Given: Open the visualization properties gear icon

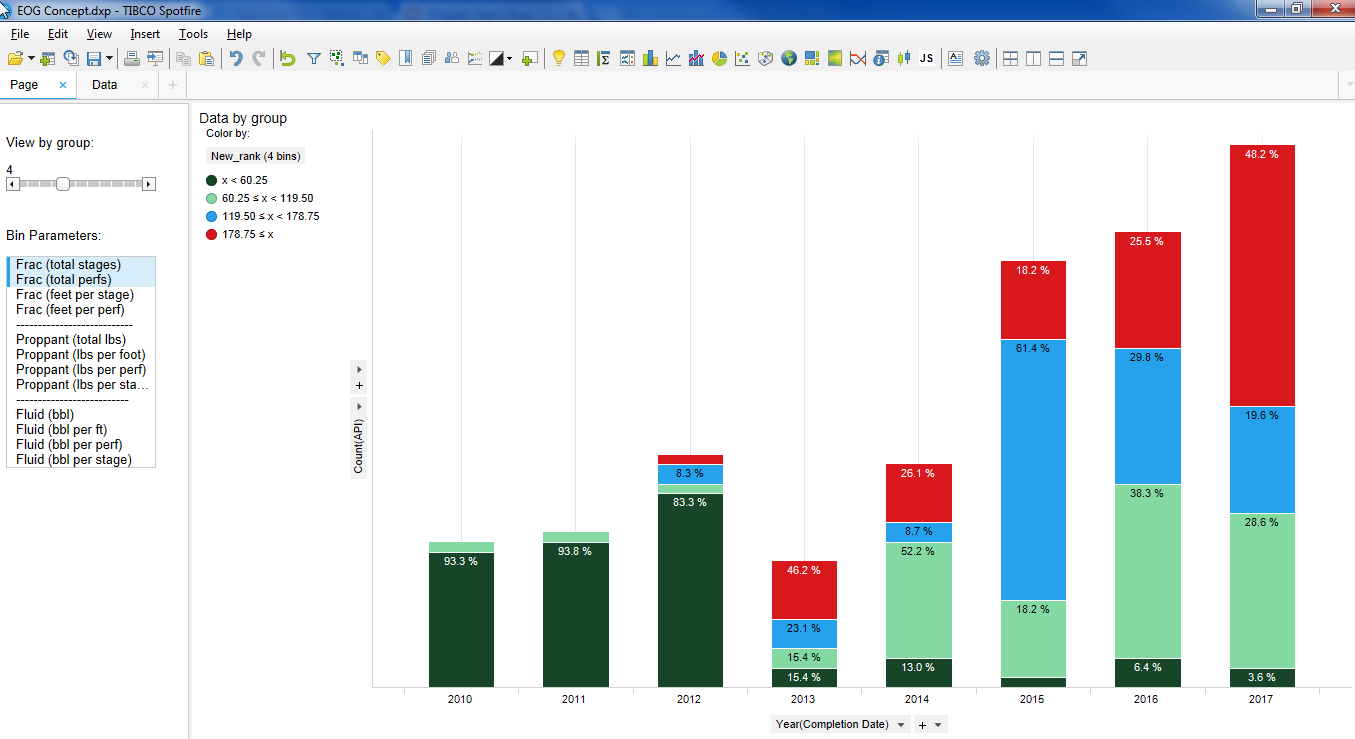Looking at the screenshot, I should 982,58.
